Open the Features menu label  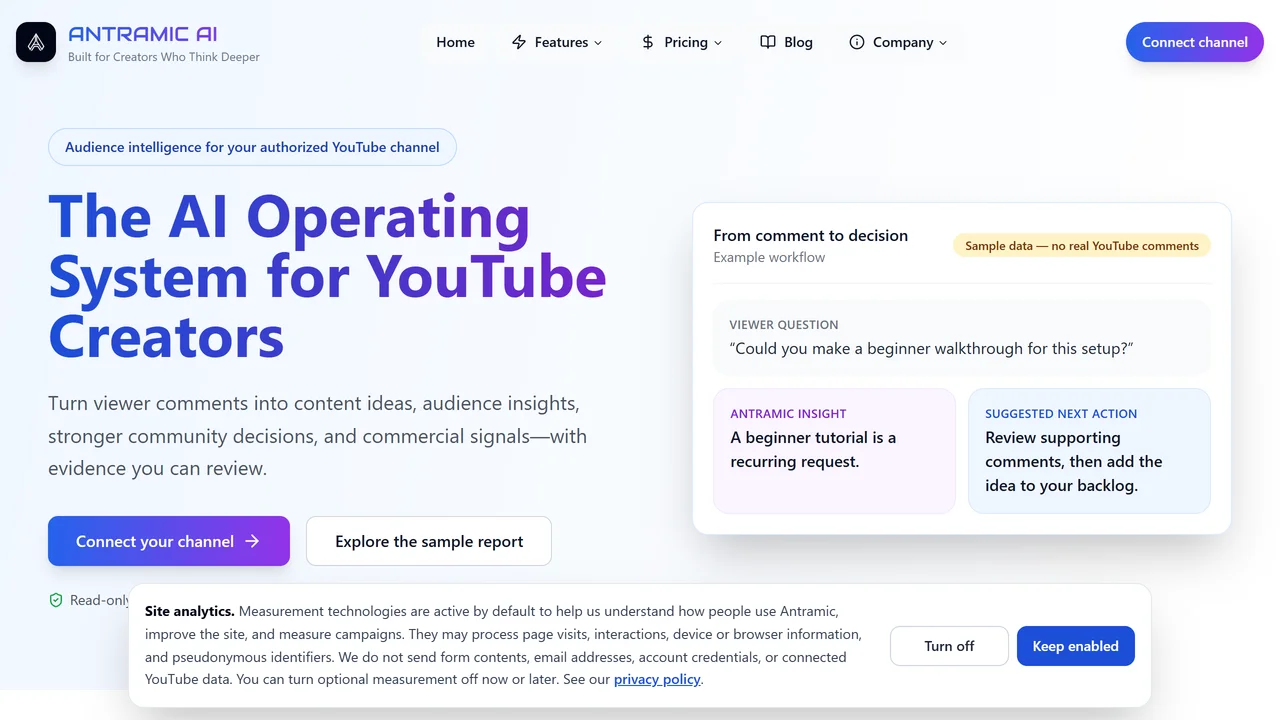[x=561, y=42]
